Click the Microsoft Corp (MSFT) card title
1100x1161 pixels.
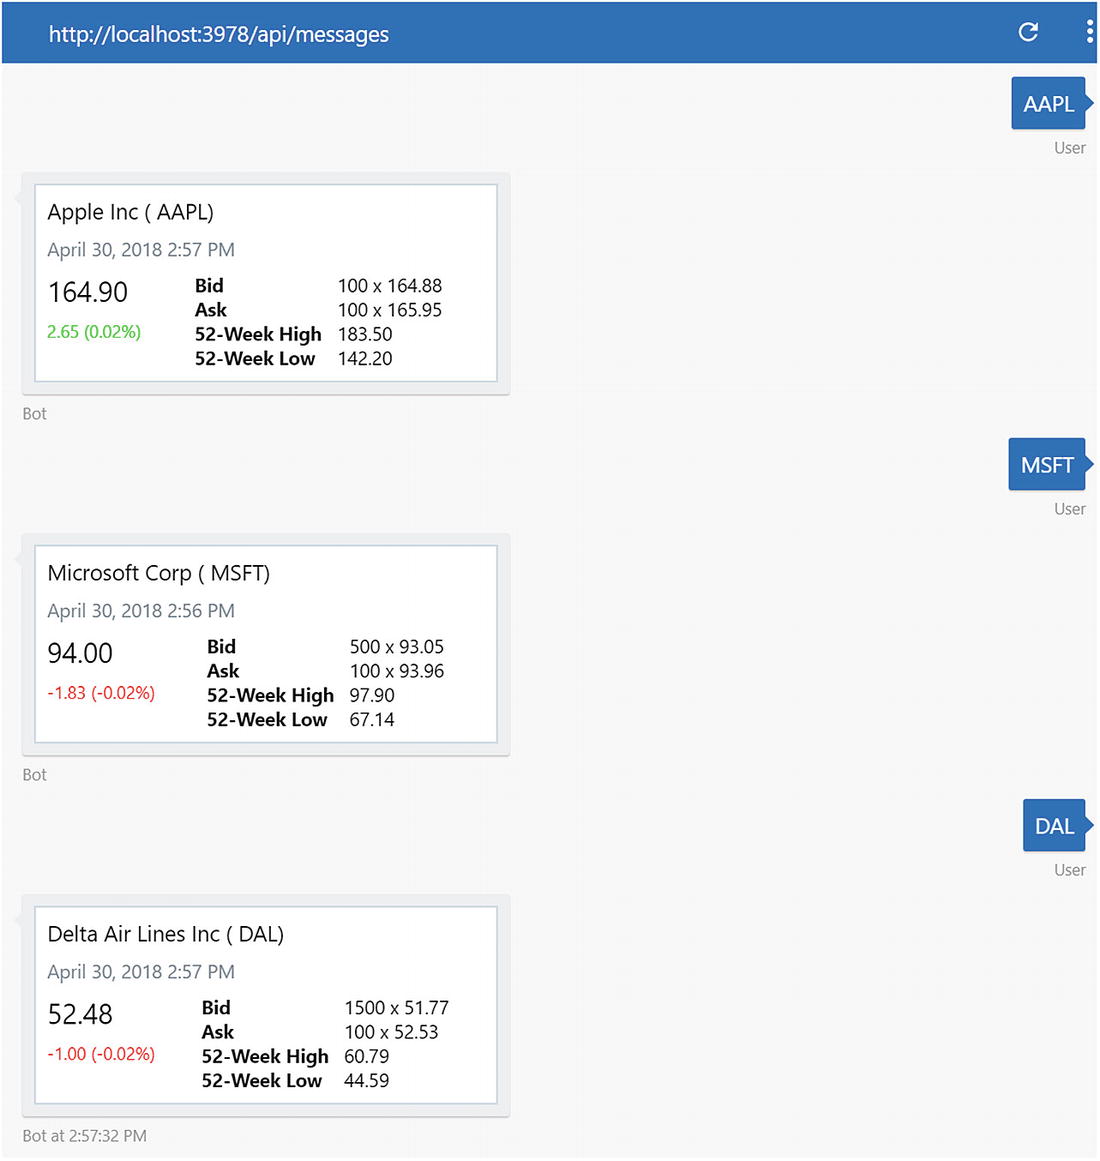(158, 573)
